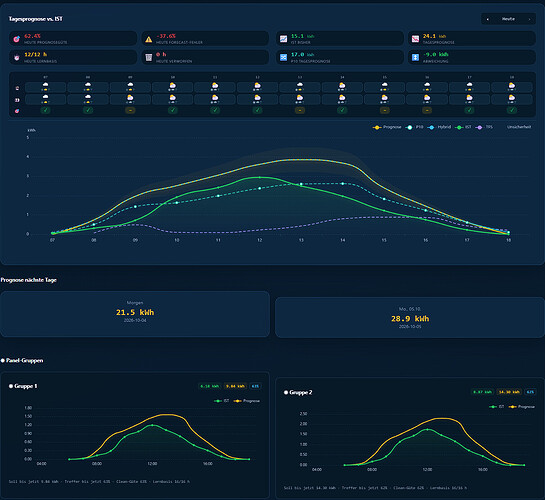Image resolution: width=545 pixels, height=500 pixels.
Task: Click Gruppe 1 yellow kWh badge
Action: [235, 386]
